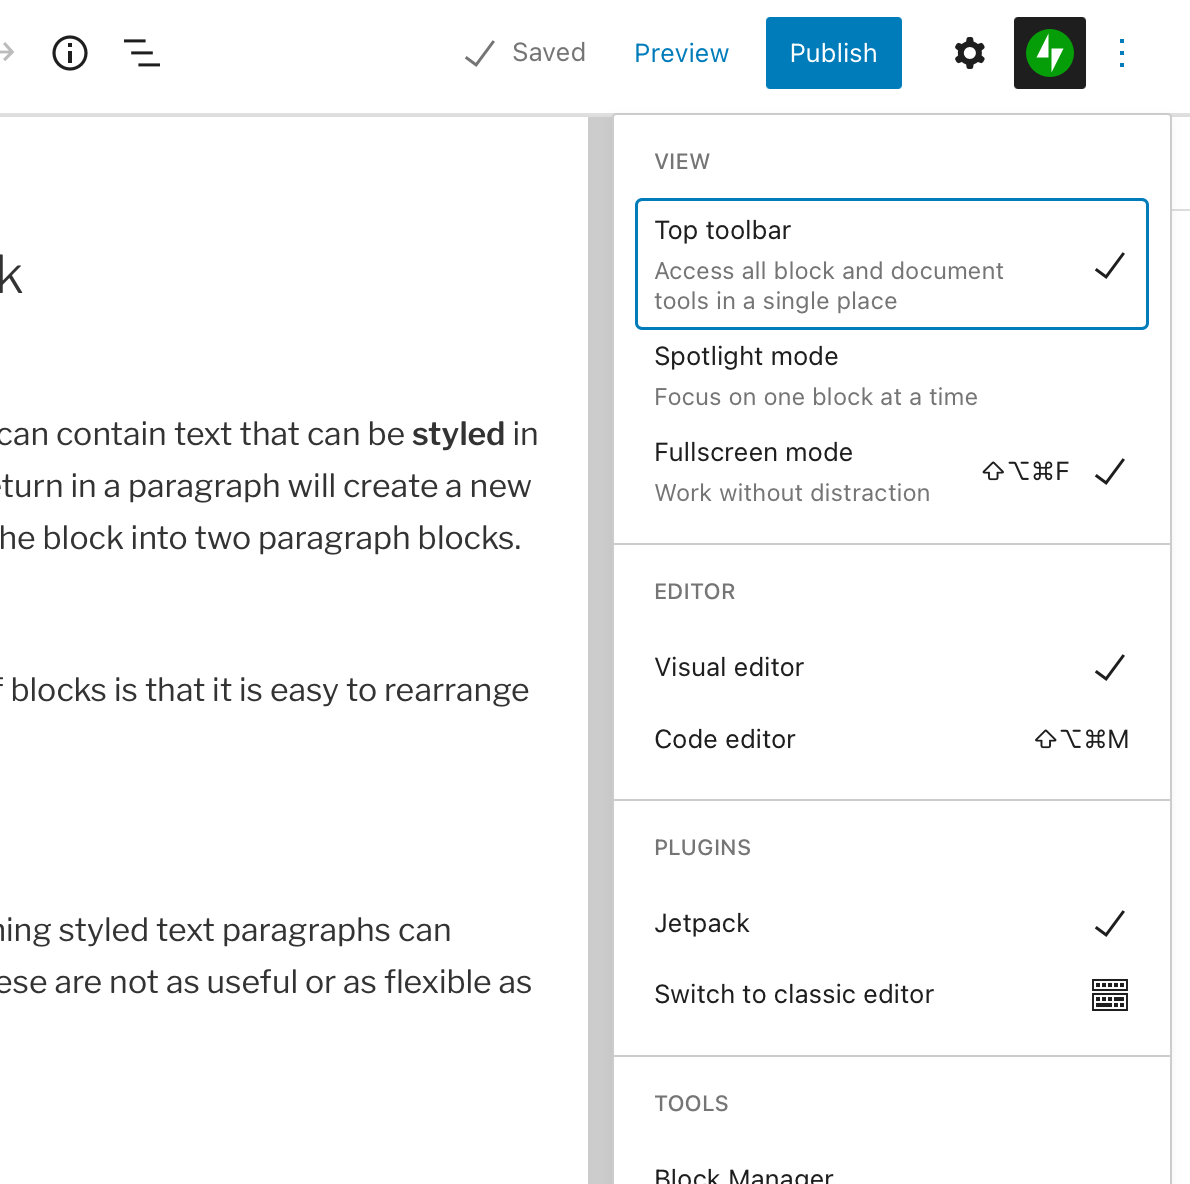1190x1184 pixels.
Task: Click the checkmark next to Saved
Action: click(479, 53)
